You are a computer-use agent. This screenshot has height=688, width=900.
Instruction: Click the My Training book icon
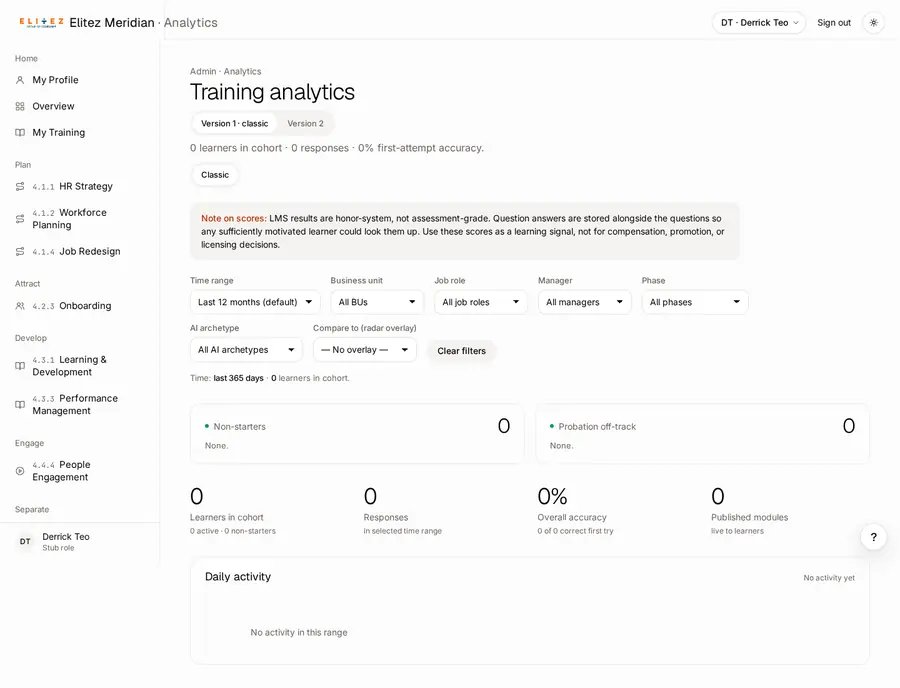(20, 133)
